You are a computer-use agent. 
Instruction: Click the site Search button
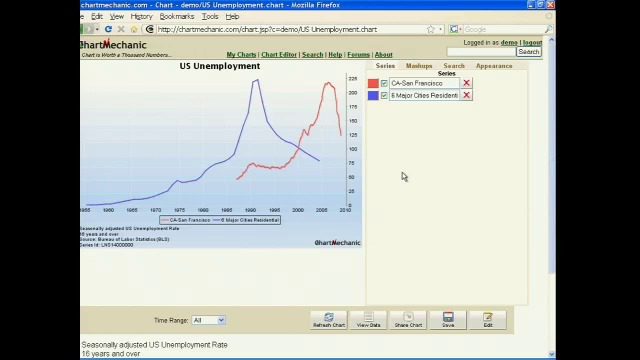529,52
